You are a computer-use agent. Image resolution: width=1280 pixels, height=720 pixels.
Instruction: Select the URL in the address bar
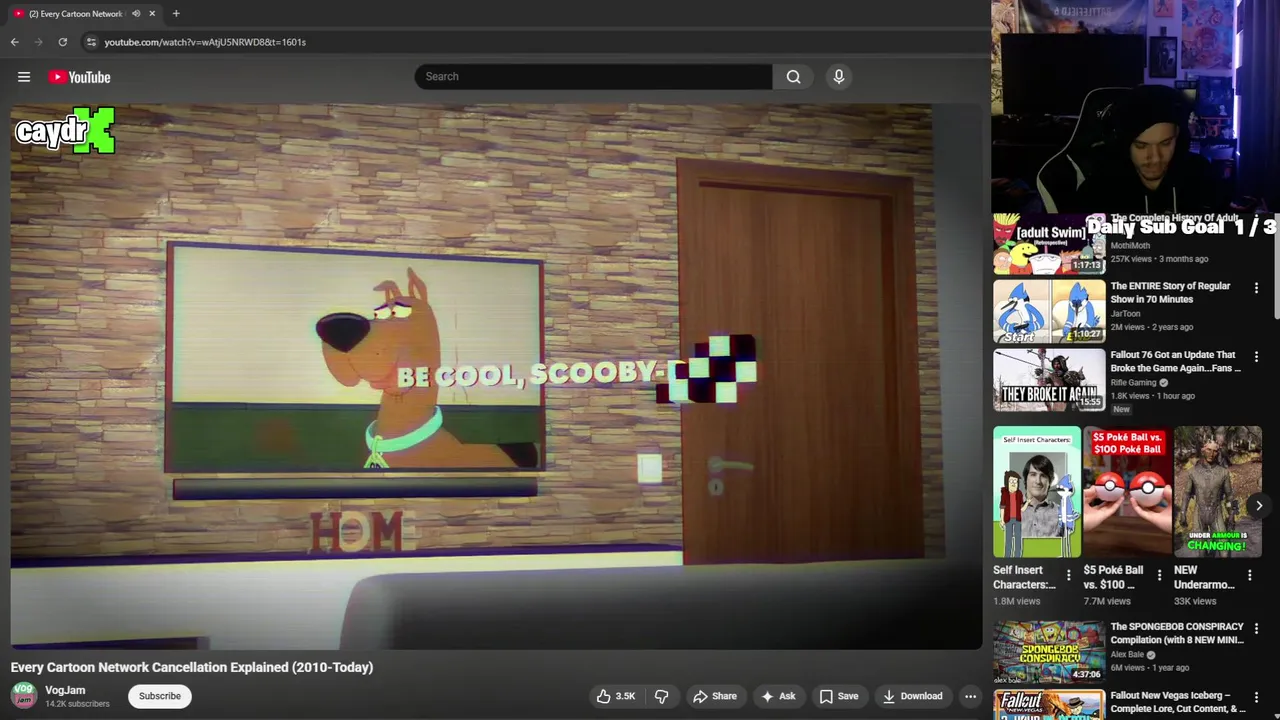click(205, 42)
